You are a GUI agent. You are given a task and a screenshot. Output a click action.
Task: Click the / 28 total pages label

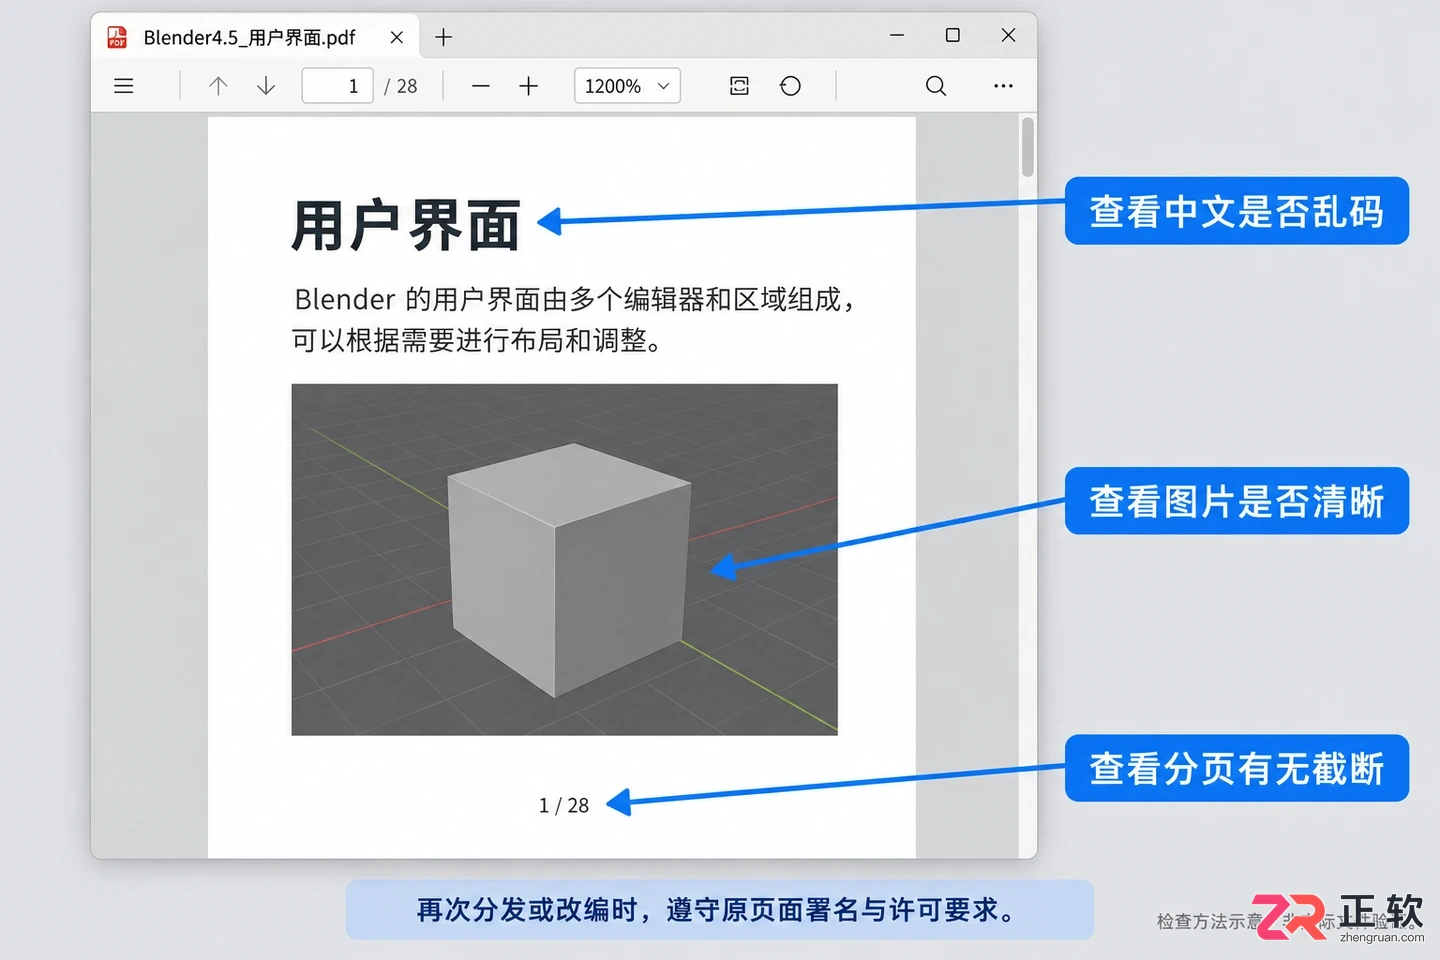click(401, 86)
